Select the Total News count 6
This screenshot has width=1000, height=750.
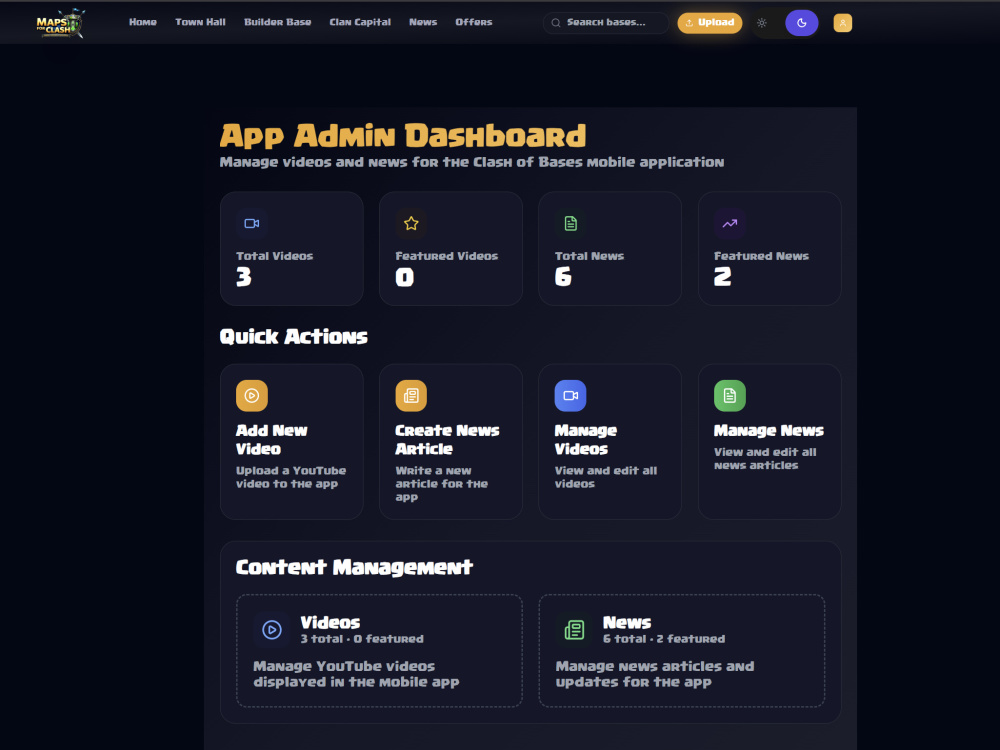[563, 277]
